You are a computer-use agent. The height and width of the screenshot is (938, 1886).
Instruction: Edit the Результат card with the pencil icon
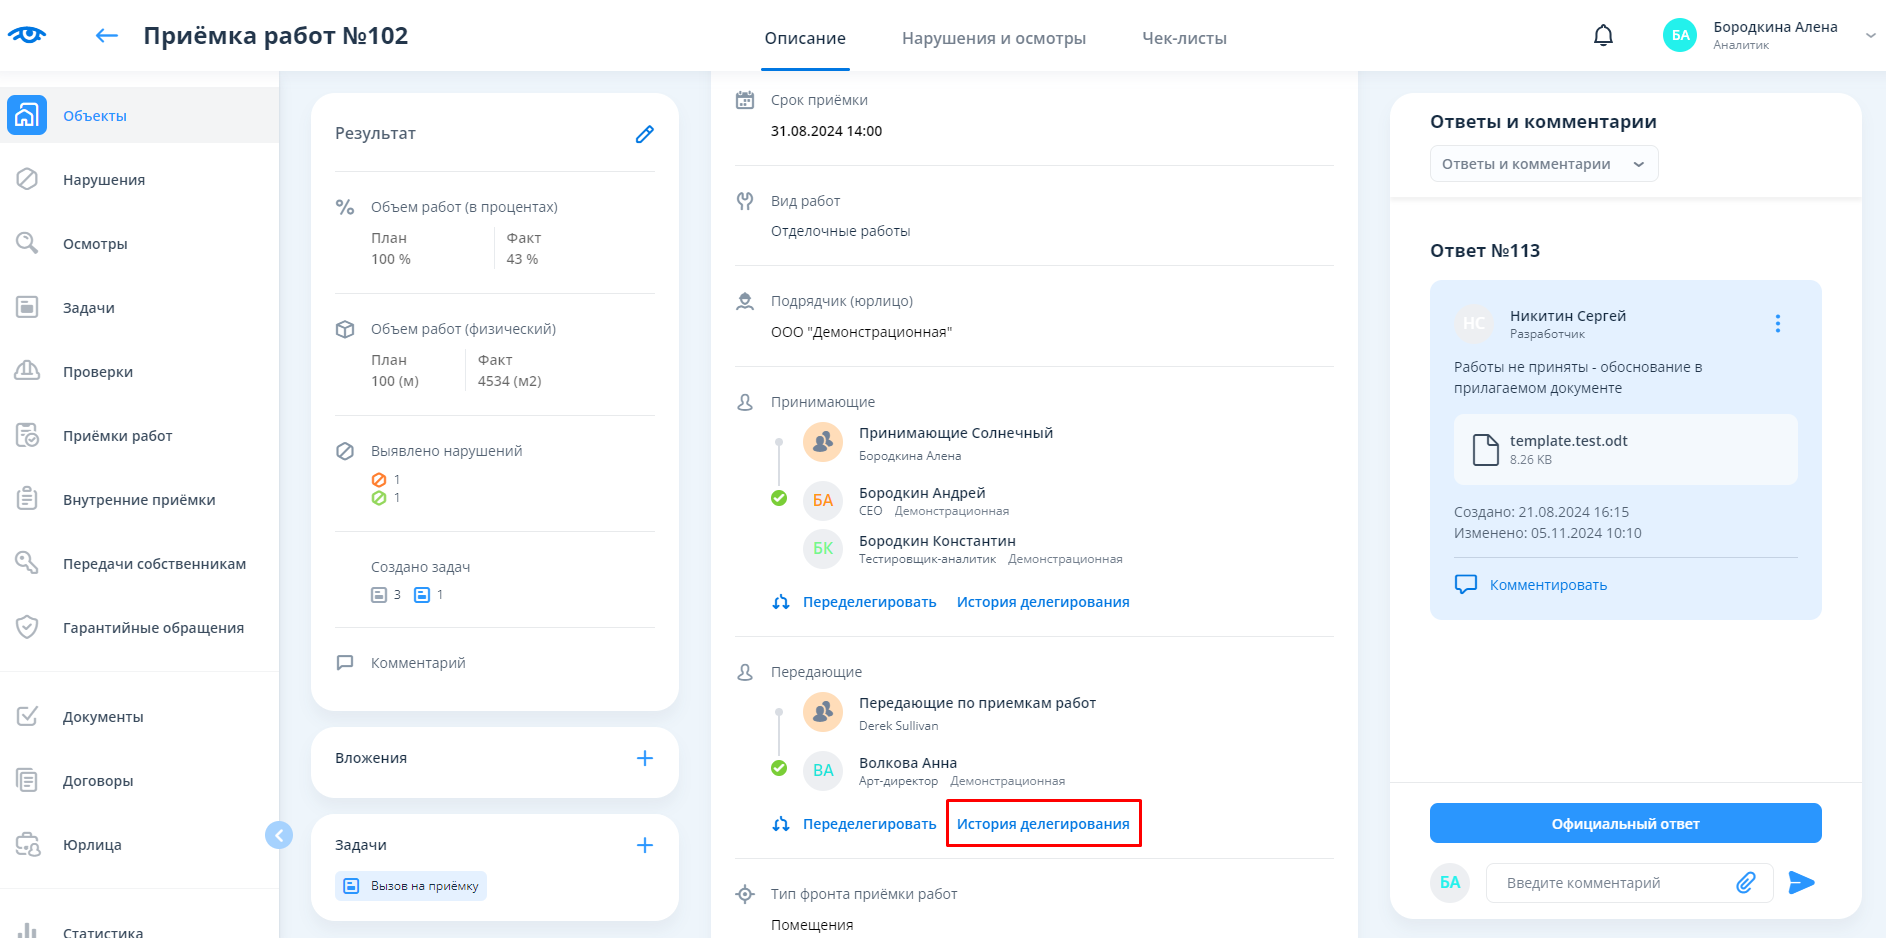(645, 134)
